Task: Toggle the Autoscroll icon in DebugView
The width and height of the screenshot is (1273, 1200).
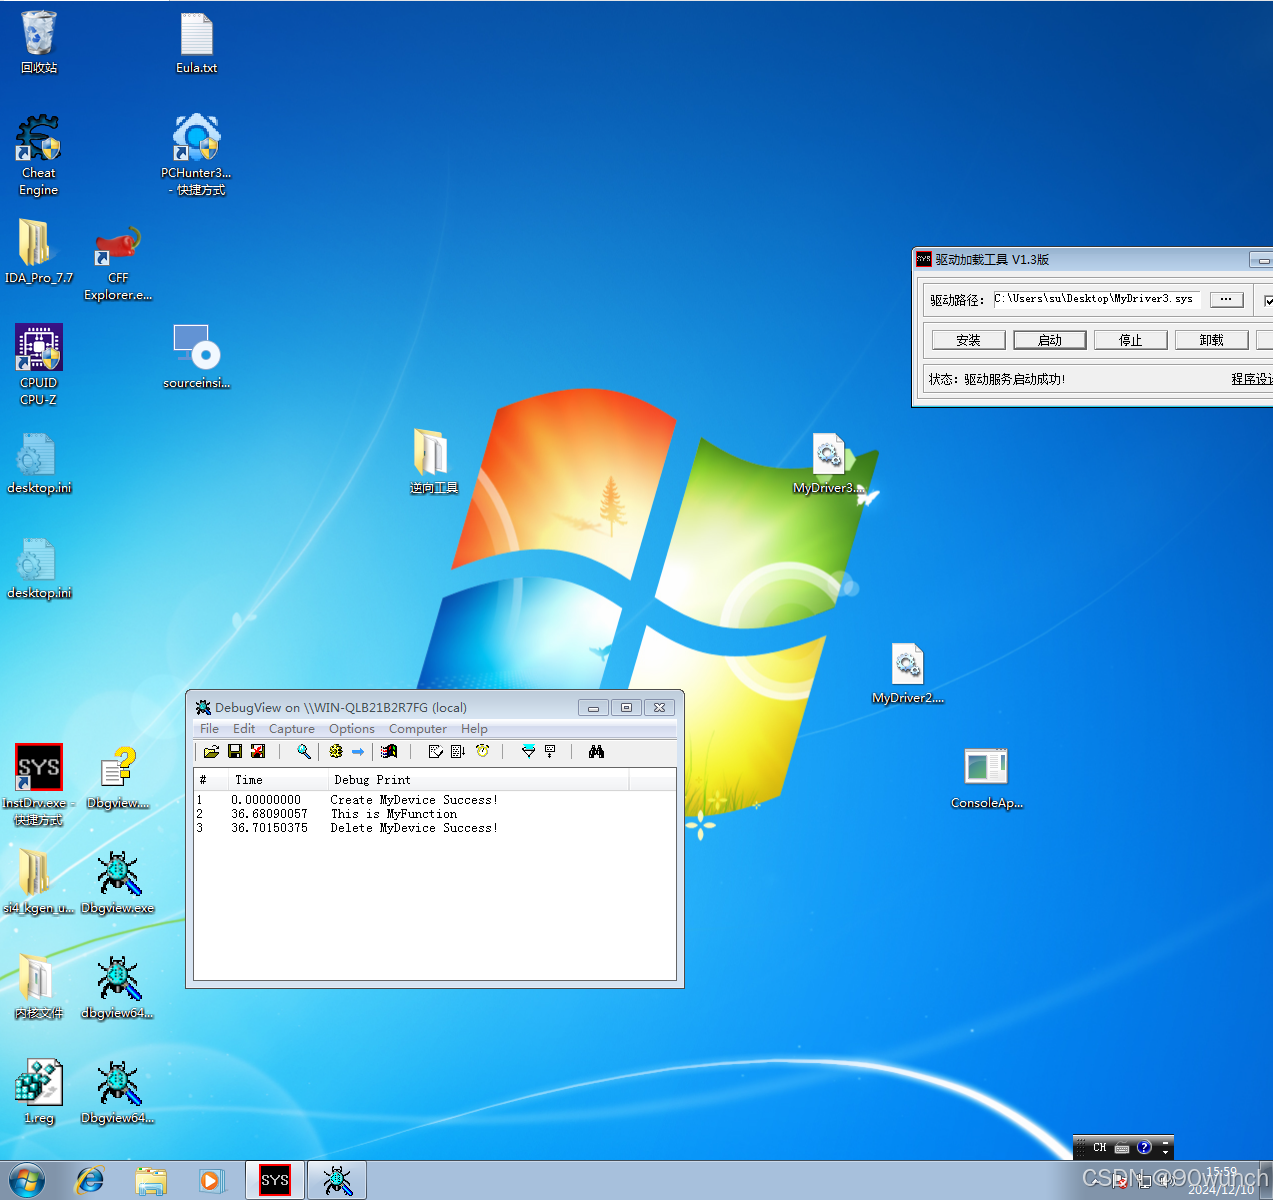Action: pyautogui.click(x=458, y=752)
